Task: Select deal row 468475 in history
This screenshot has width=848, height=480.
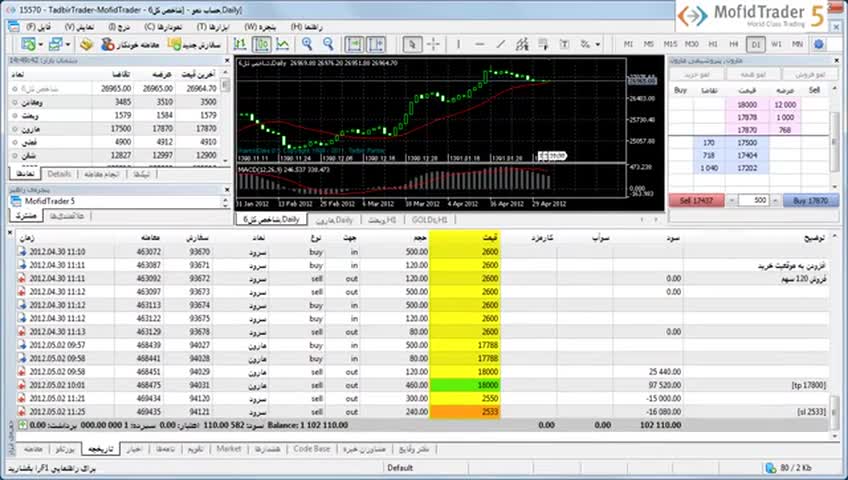Action: point(422,385)
